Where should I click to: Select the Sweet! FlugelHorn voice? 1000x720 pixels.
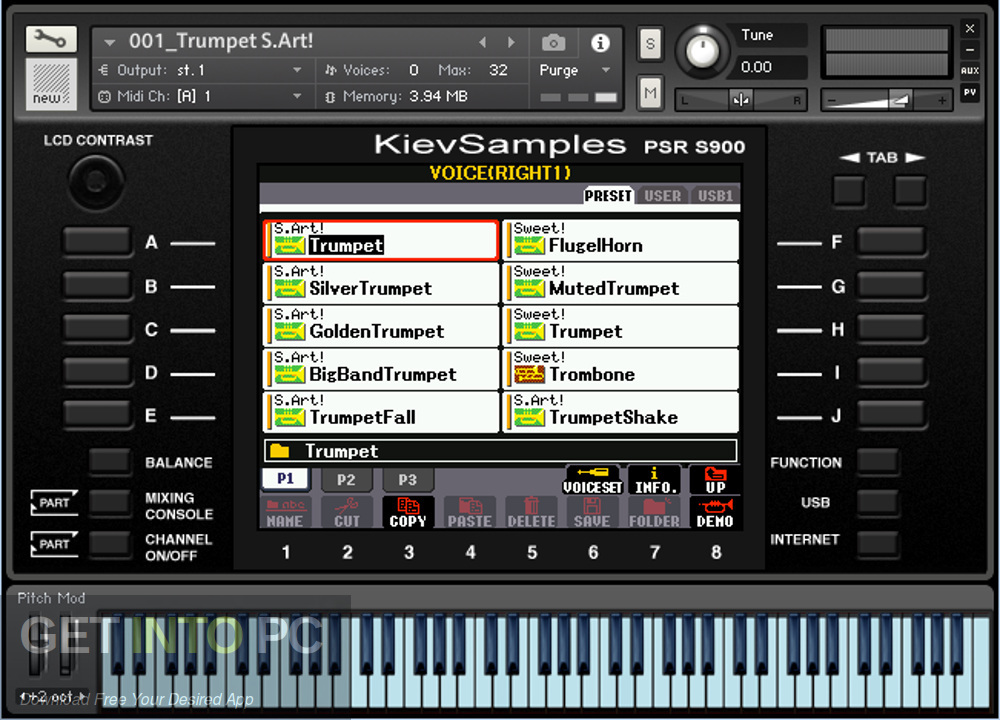621,240
